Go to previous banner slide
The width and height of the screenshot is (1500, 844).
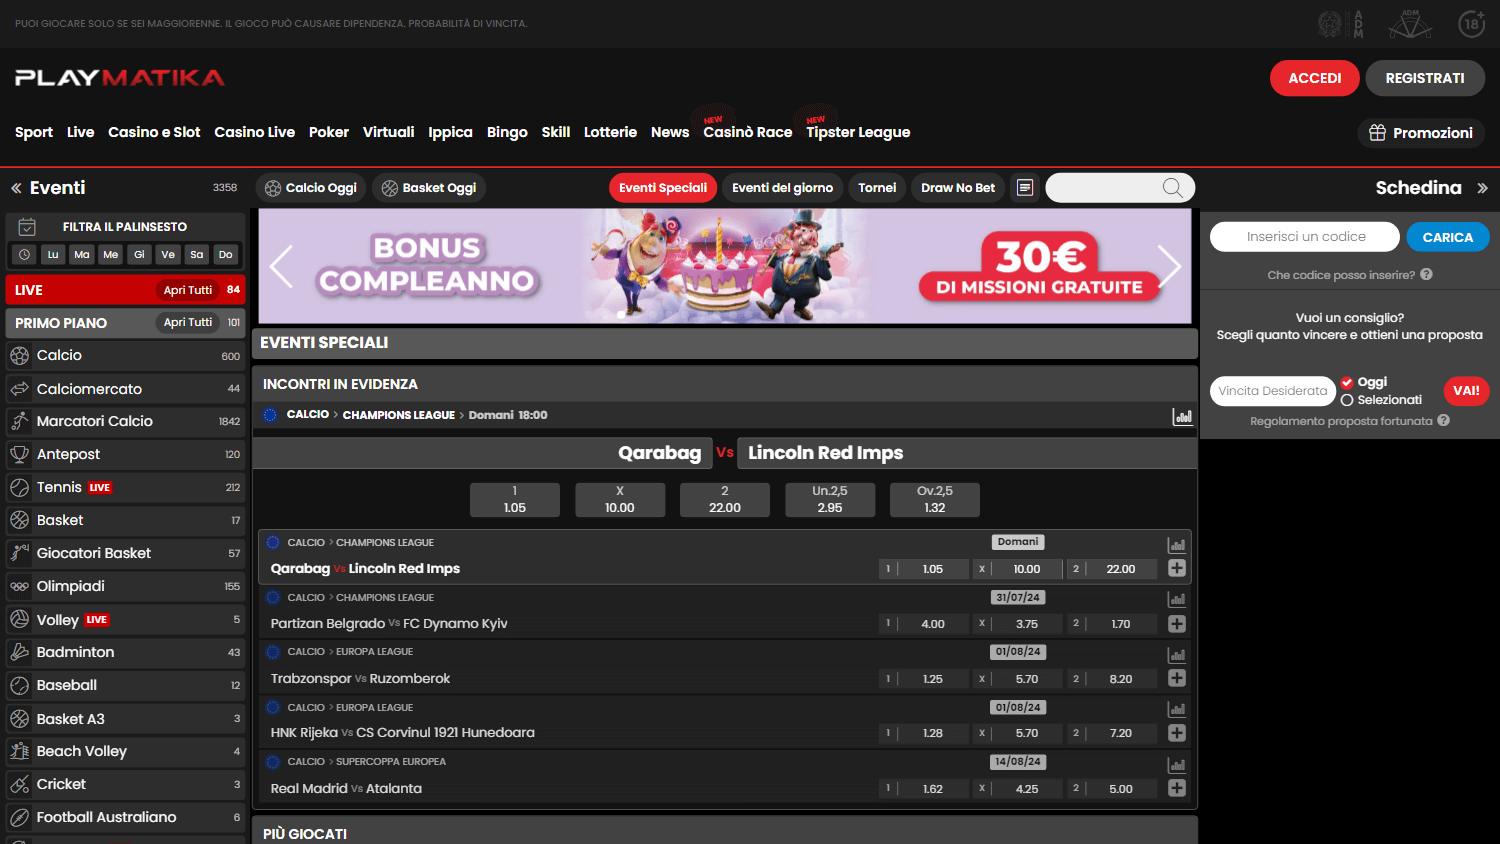click(281, 266)
